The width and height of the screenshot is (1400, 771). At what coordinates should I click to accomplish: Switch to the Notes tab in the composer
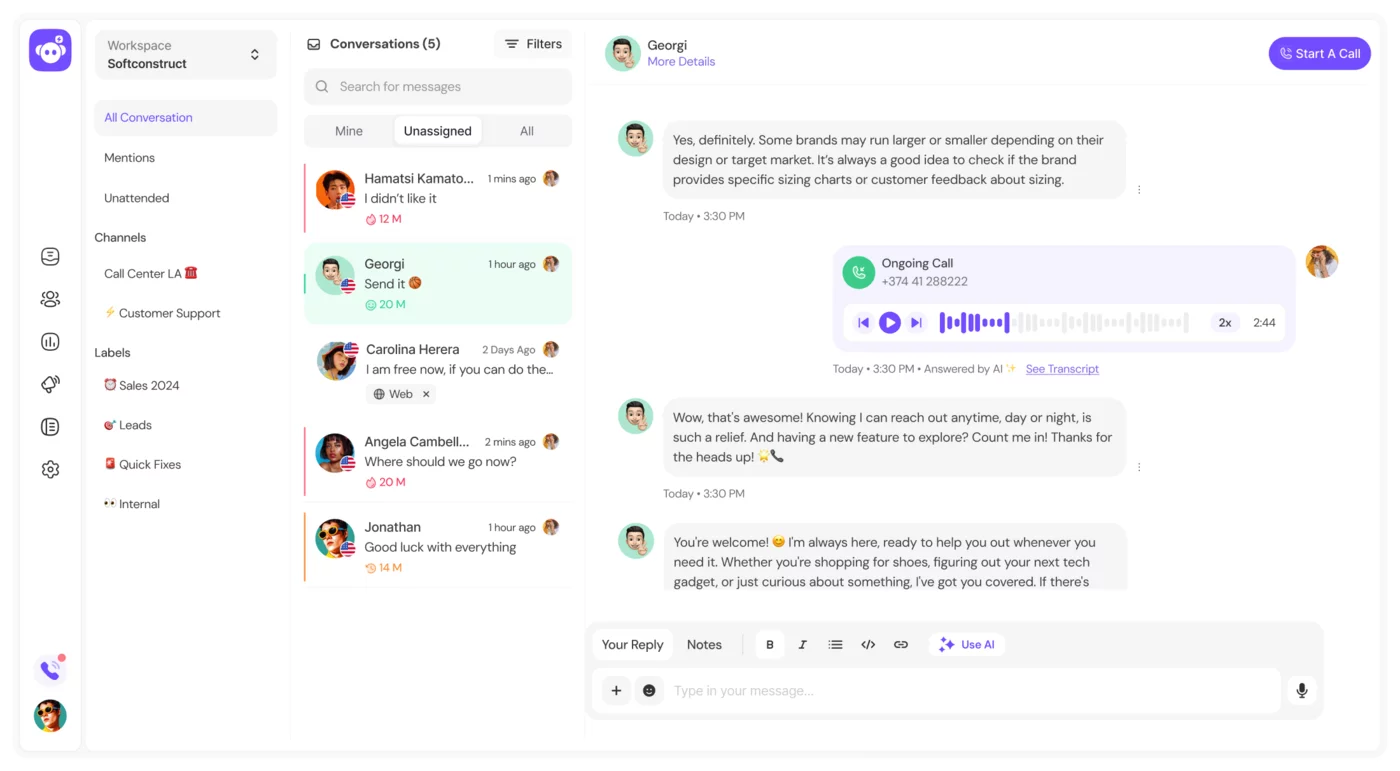(704, 644)
